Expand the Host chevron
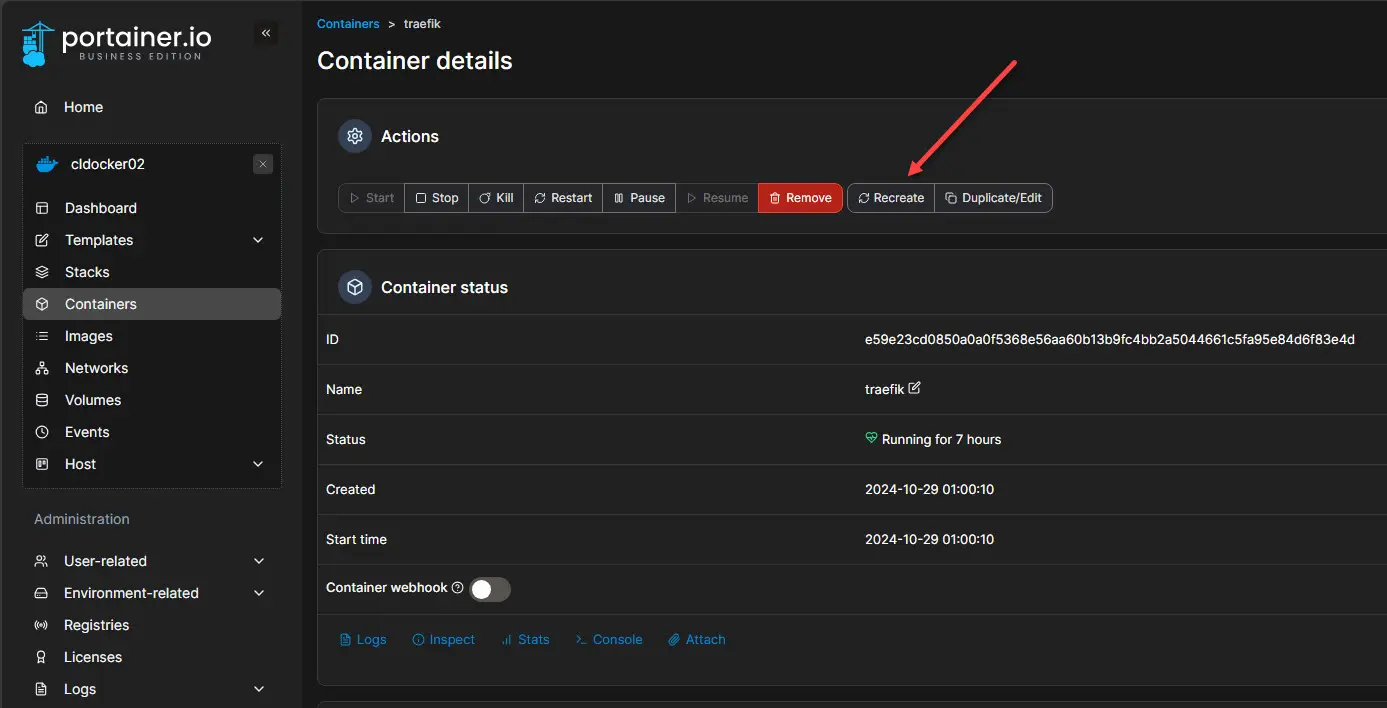 pyautogui.click(x=258, y=464)
